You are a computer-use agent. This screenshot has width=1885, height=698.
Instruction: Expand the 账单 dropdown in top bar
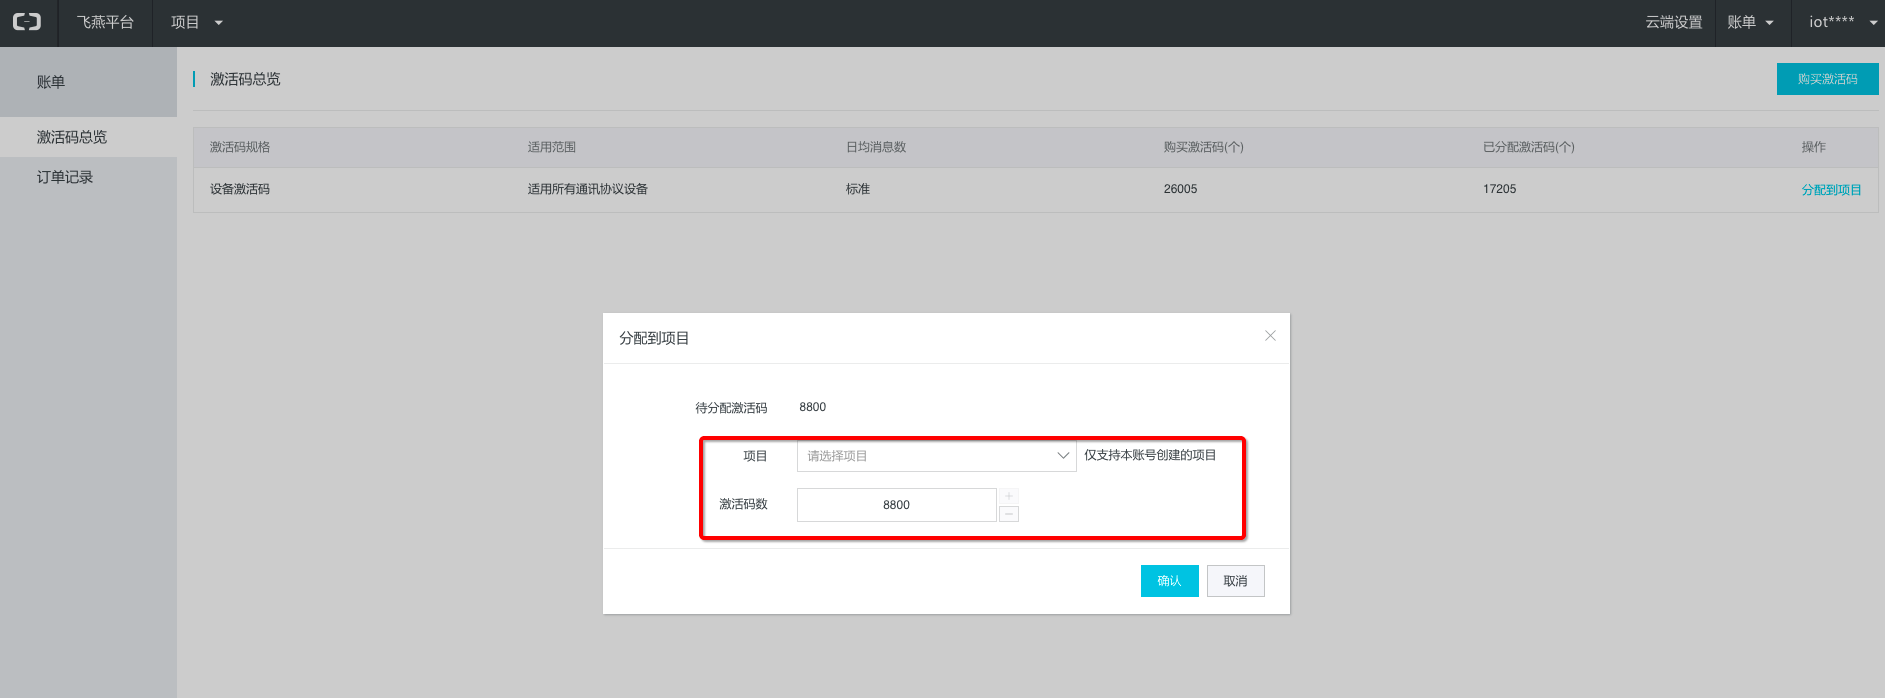pyautogui.click(x=1749, y=22)
